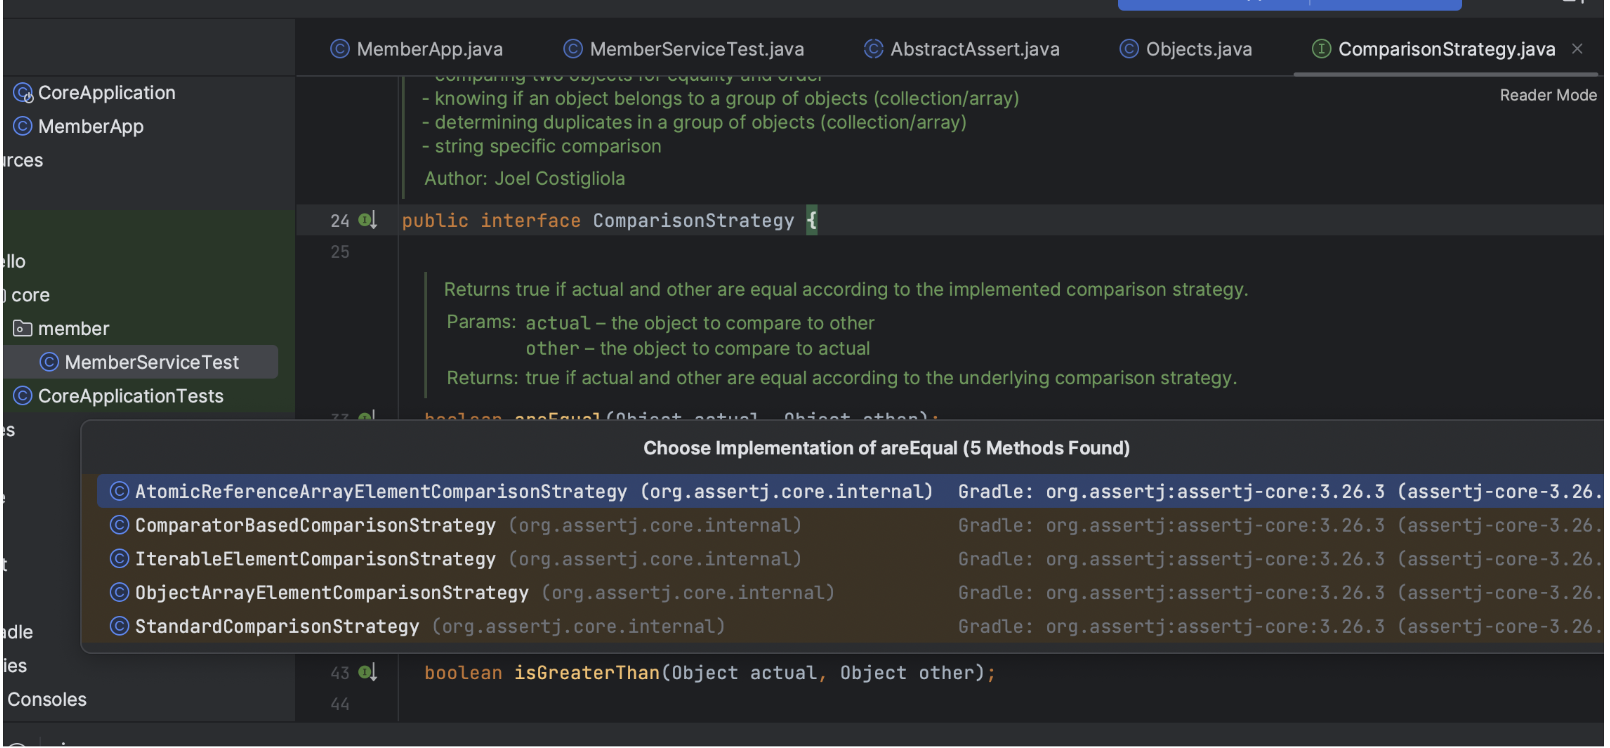
Task: Choose ObjectArrayElementComparisonStrategy implementation
Action: point(850,593)
